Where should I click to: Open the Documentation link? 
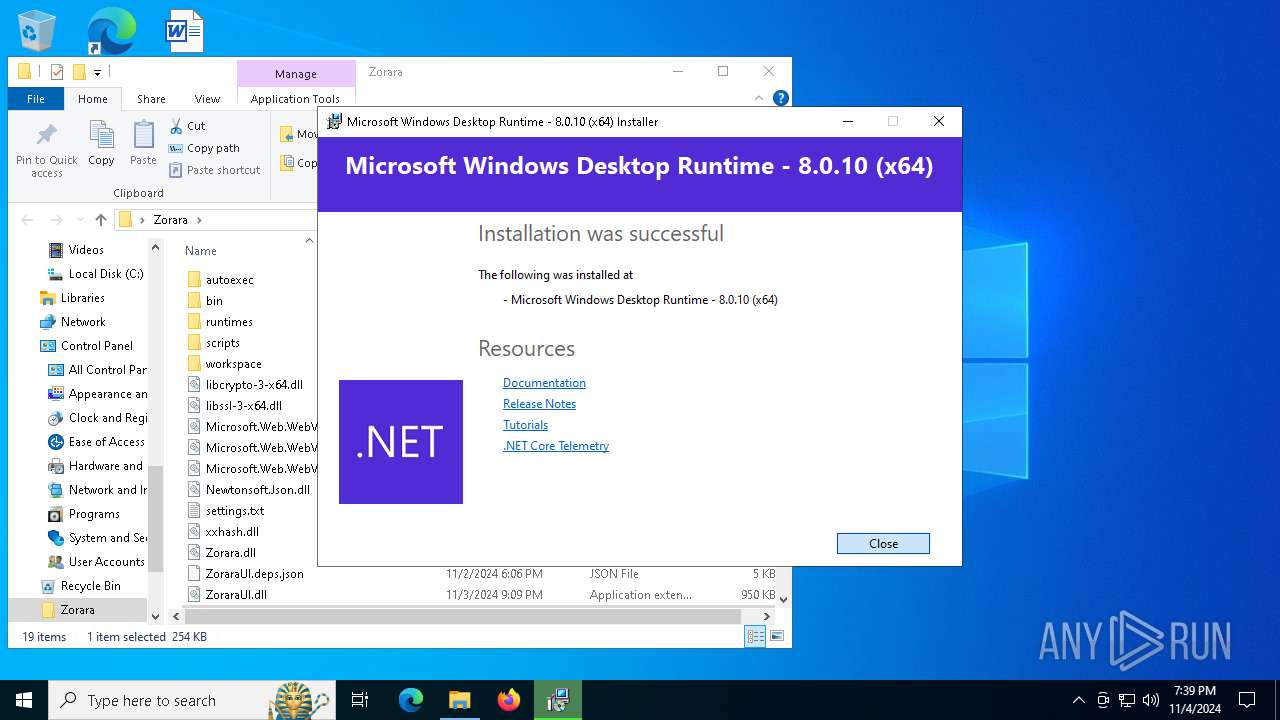(544, 383)
